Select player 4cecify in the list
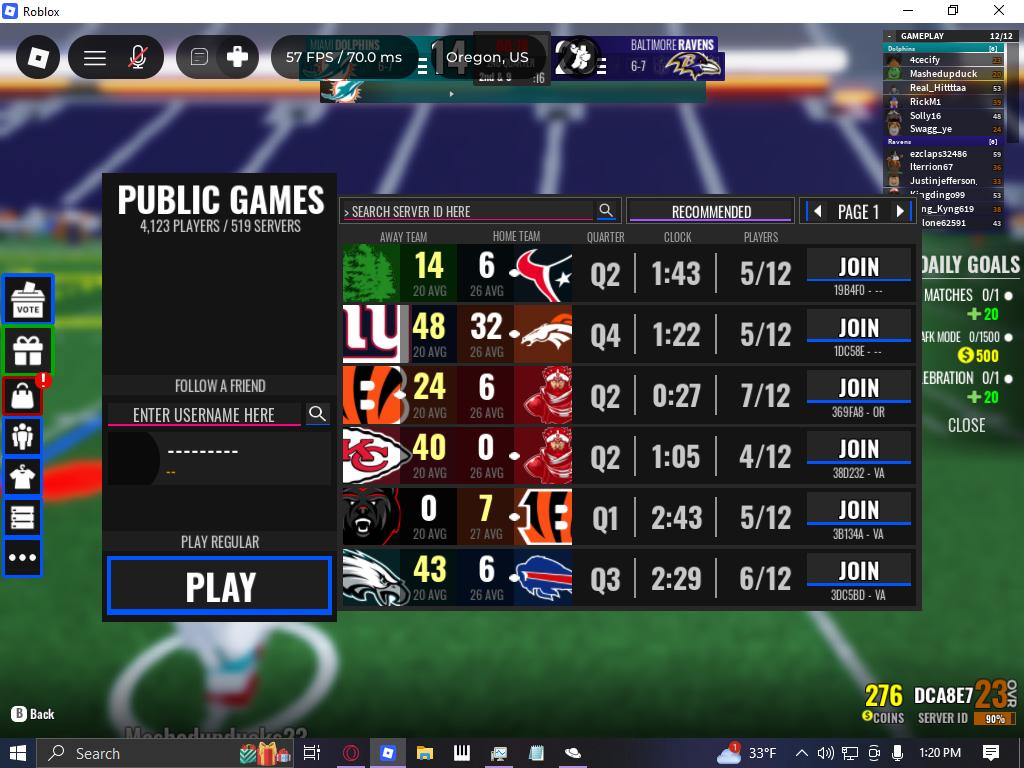The image size is (1024, 768). [944, 59]
